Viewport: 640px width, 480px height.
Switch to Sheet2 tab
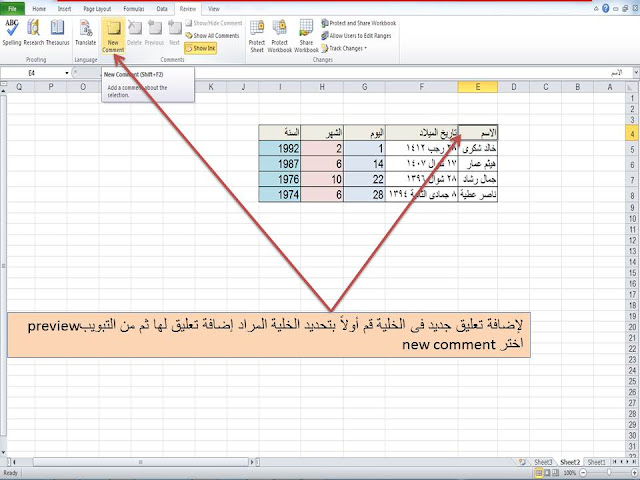tap(570, 462)
